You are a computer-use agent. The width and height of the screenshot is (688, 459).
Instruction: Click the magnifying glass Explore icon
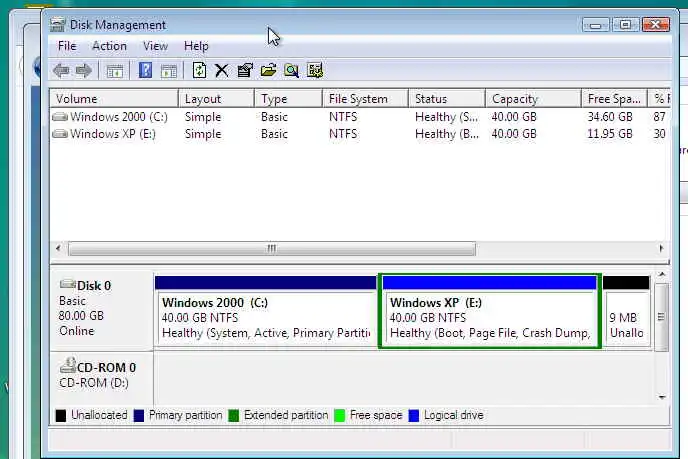(x=291, y=70)
